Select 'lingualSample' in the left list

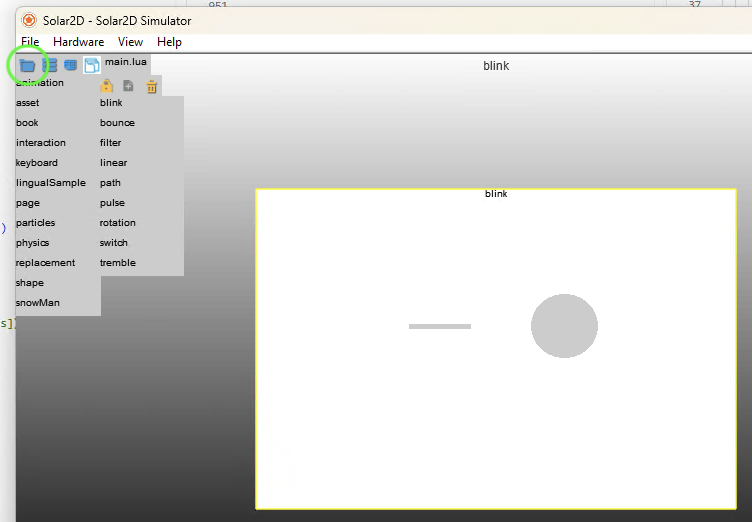click(x=51, y=183)
